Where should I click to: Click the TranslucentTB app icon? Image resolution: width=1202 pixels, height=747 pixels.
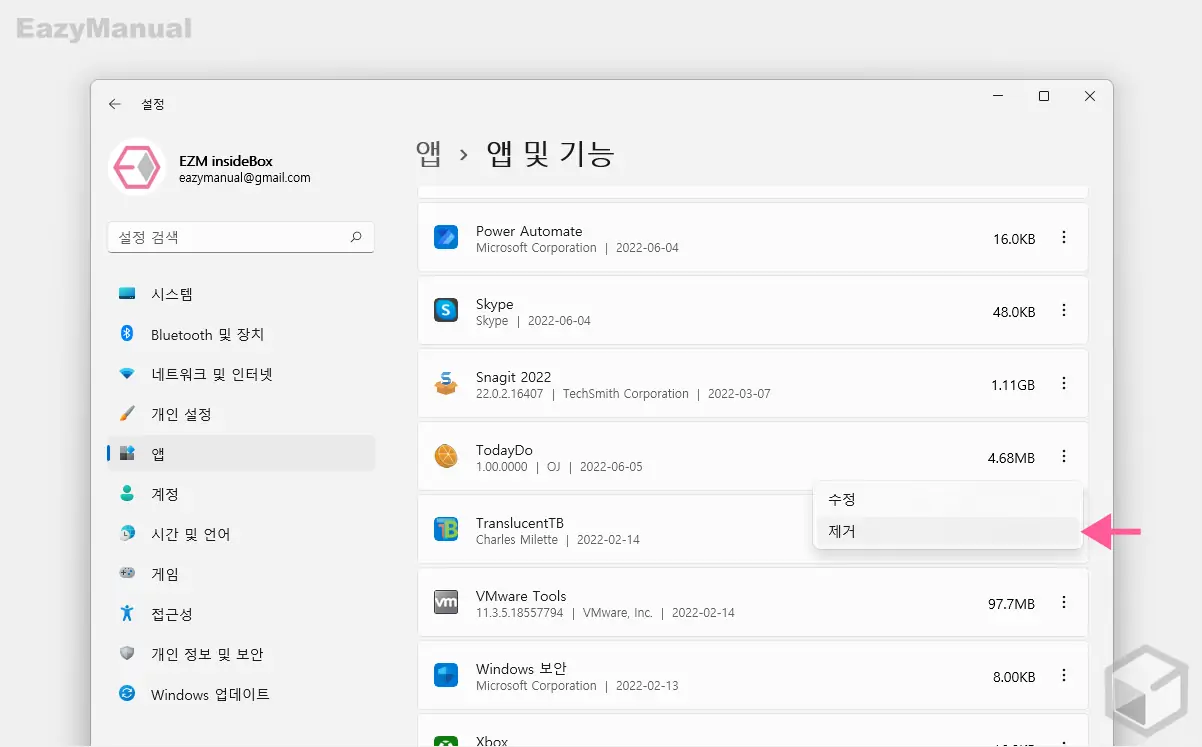[446, 529]
